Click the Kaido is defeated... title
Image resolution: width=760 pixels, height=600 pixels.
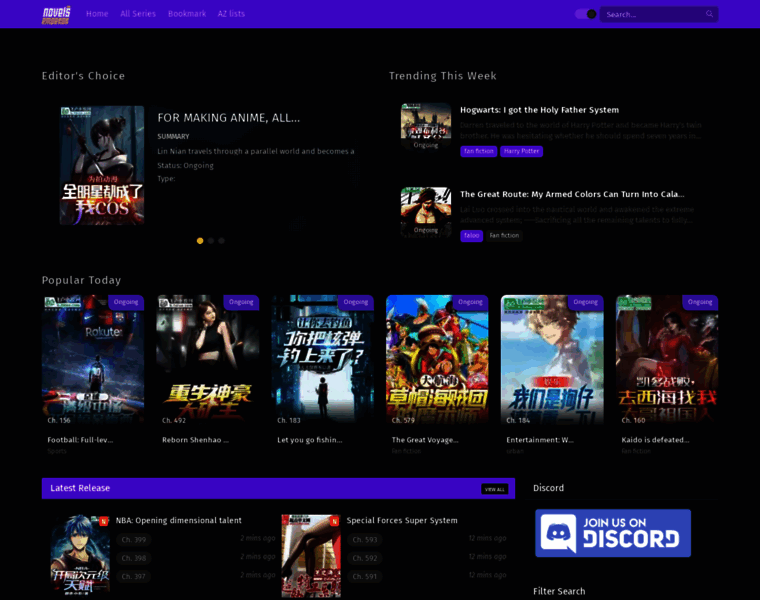(655, 440)
